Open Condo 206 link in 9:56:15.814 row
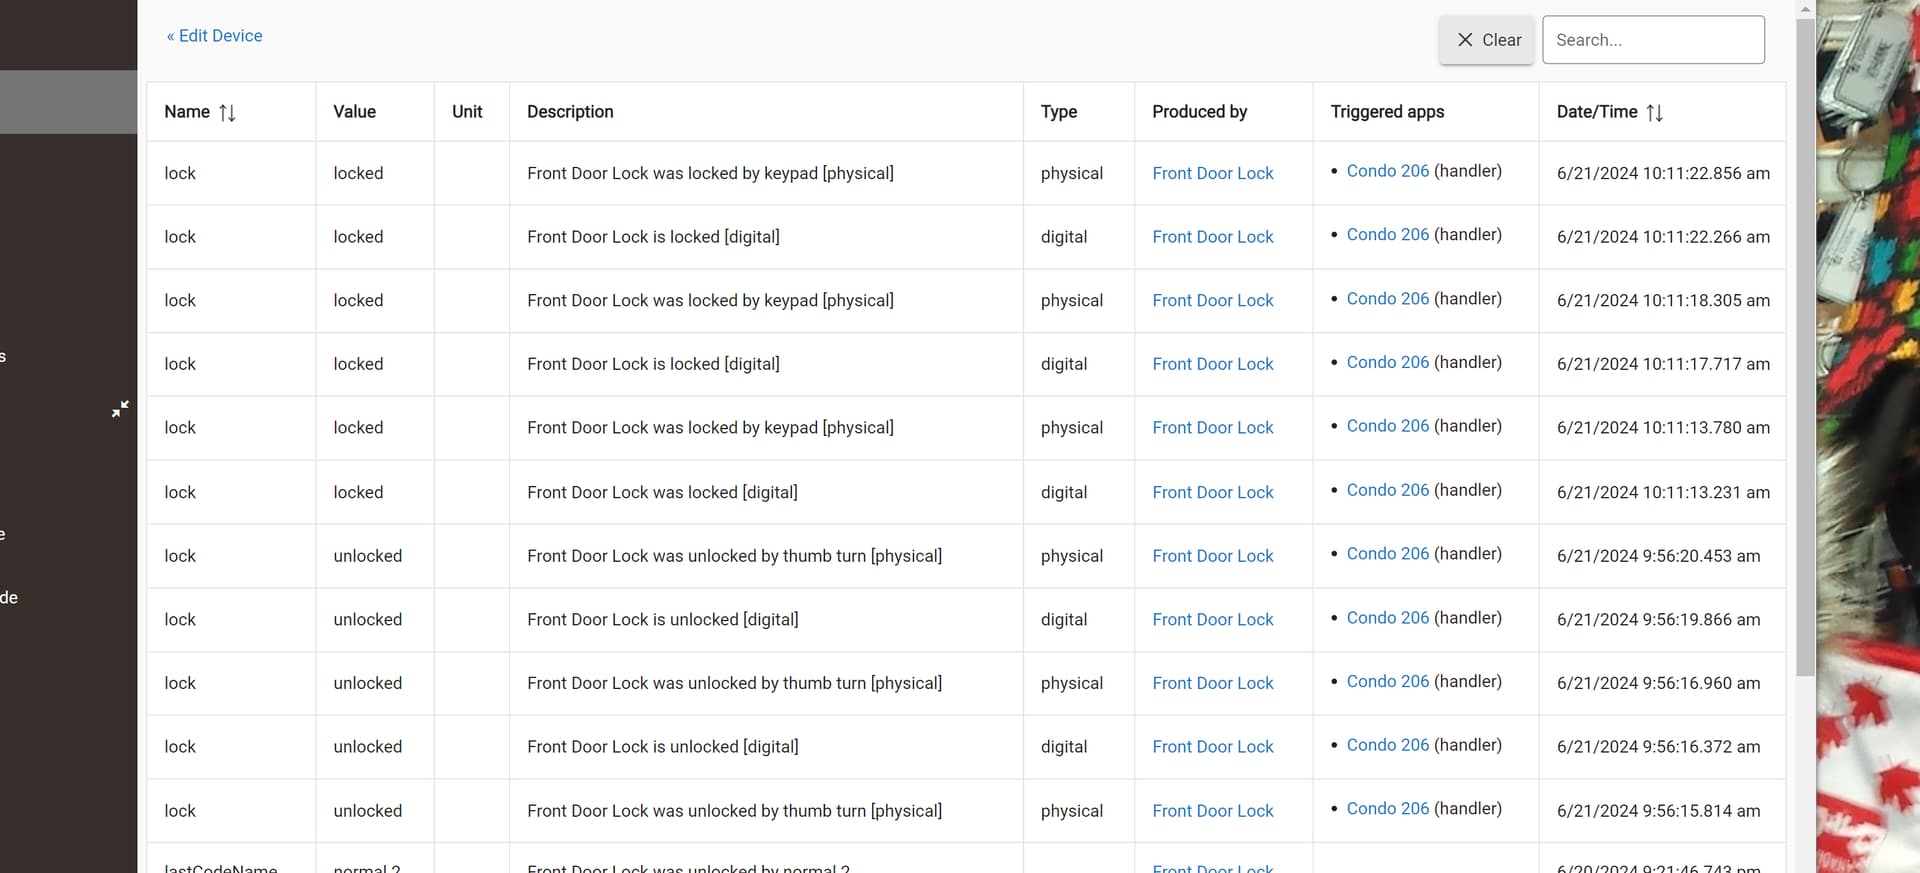Screen dimensions: 1920x873 [x=1387, y=809]
